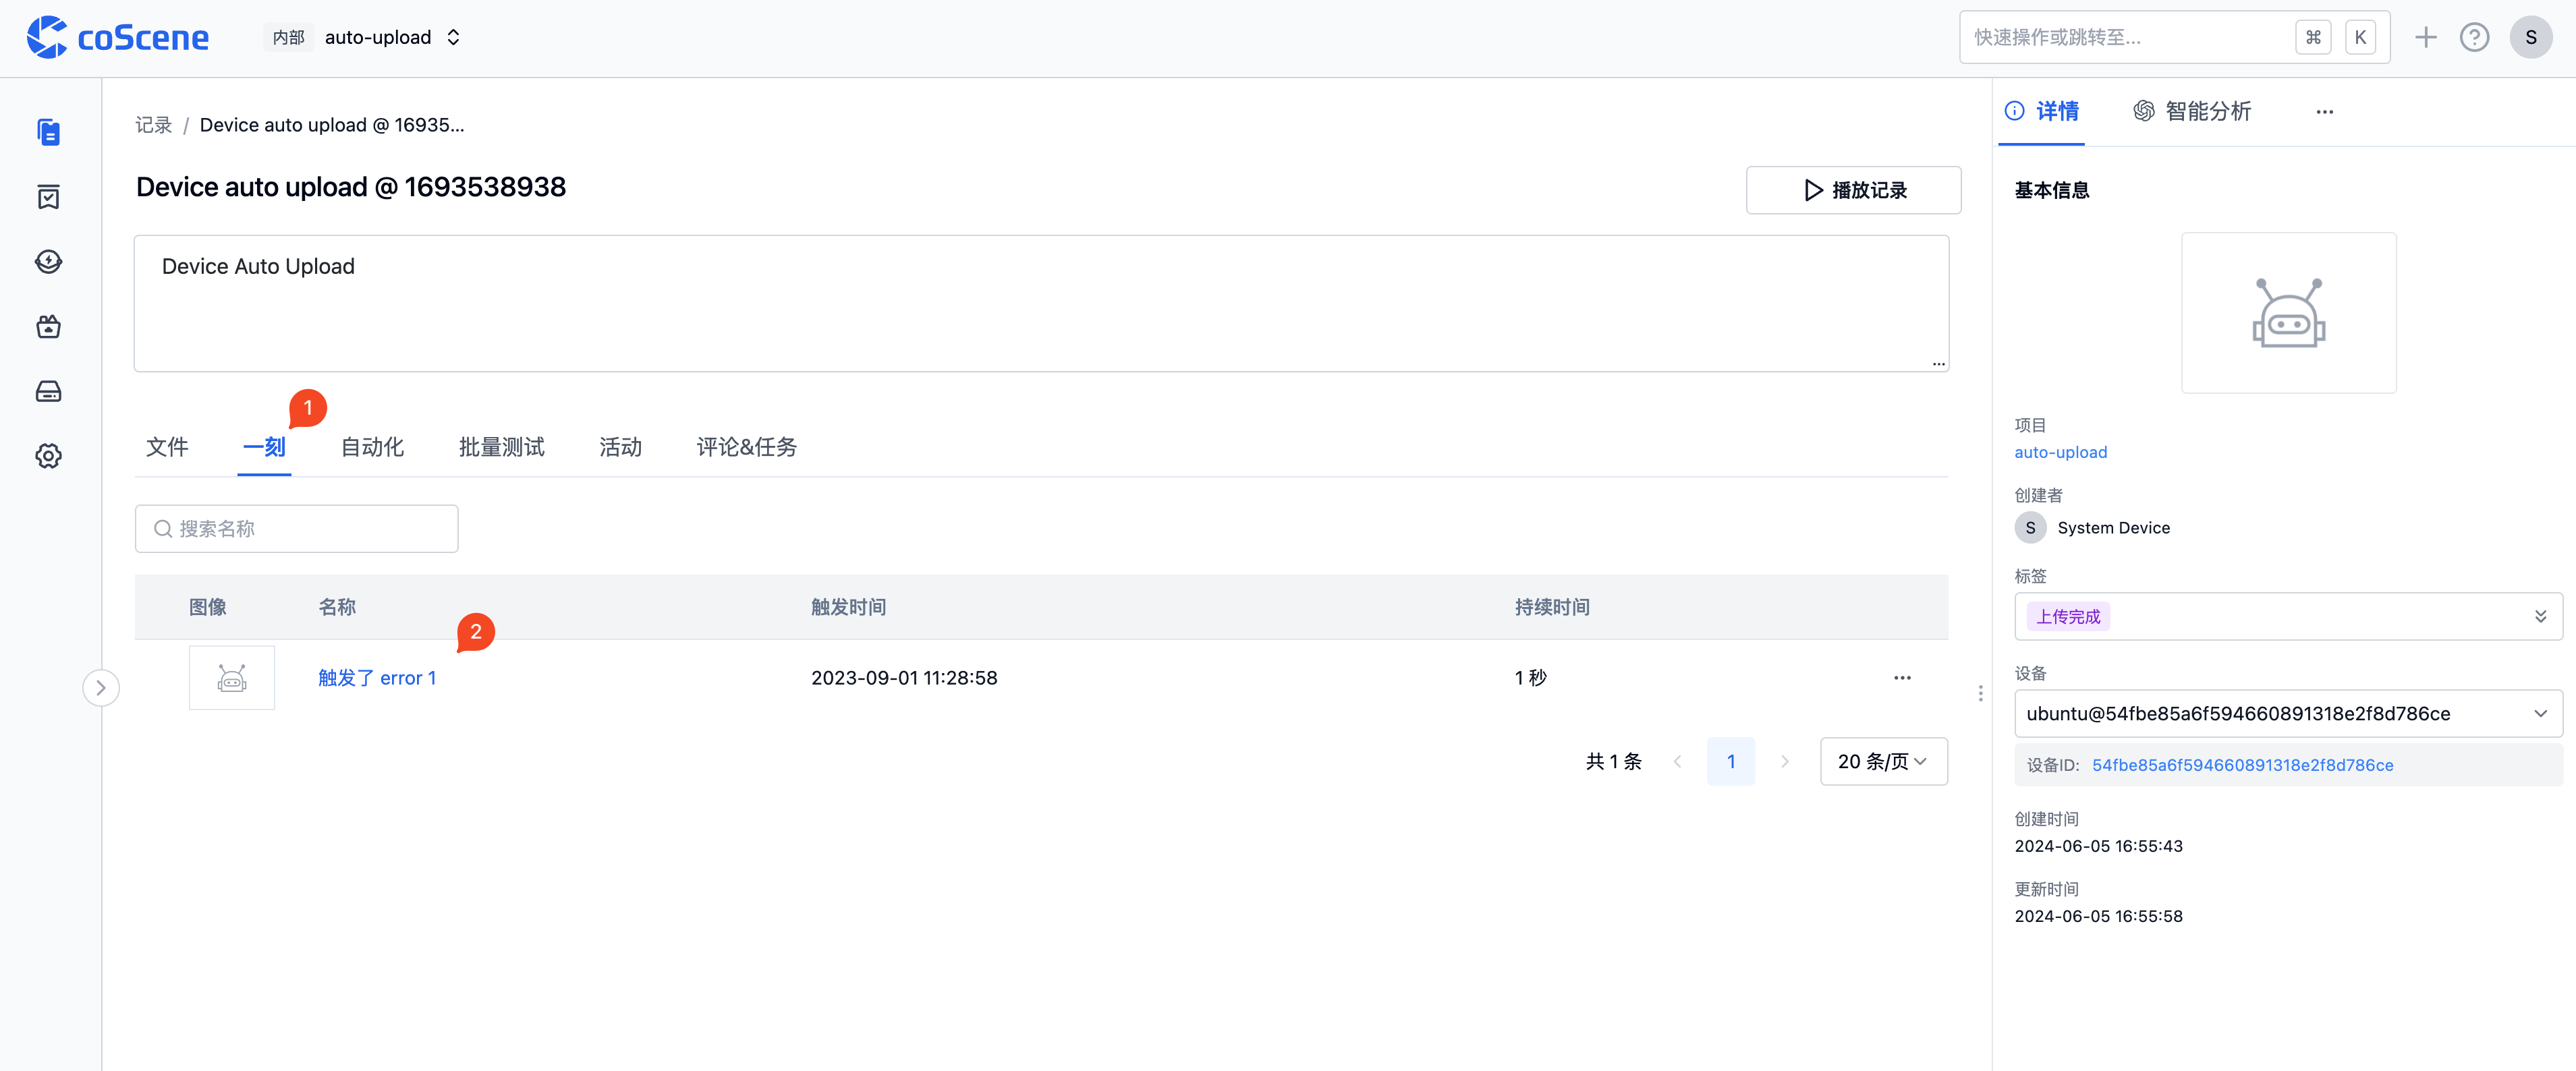
Task: Open the 批量测试 tab
Action: pos(501,447)
